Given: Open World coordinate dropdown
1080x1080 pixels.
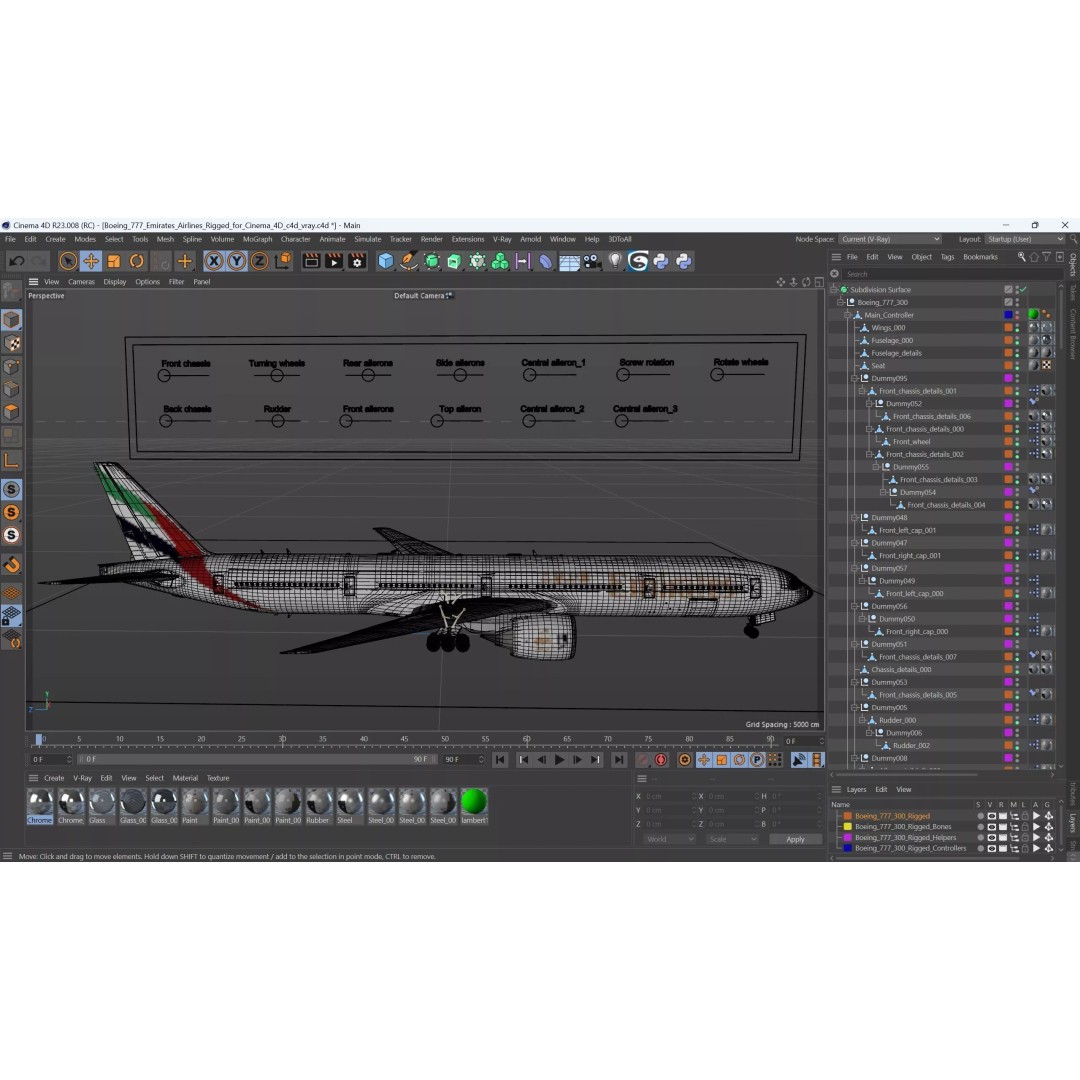Looking at the screenshot, I should [x=669, y=839].
